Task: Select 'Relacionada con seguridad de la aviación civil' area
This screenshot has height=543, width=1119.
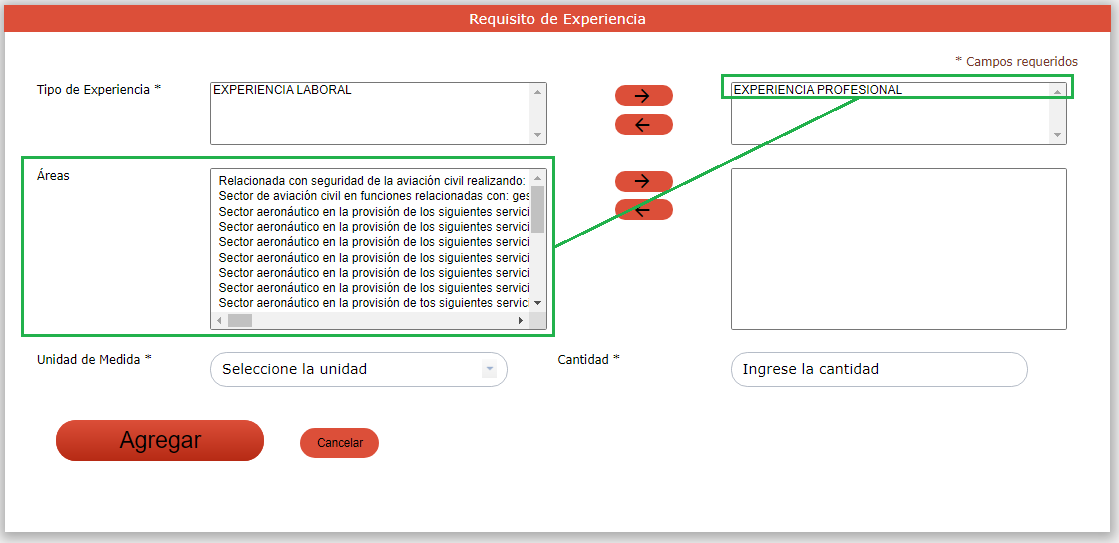Action: [x=370, y=181]
